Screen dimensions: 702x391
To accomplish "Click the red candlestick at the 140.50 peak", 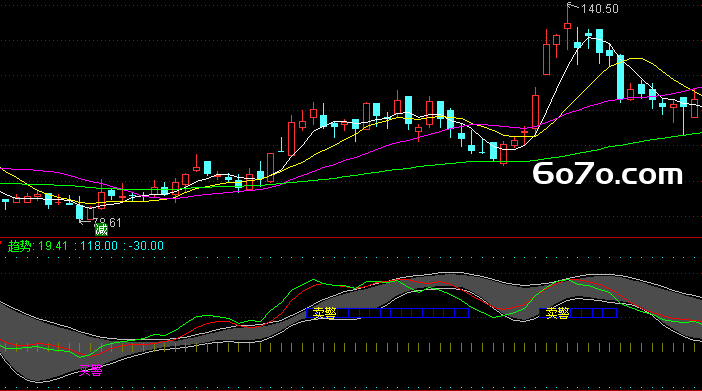I will (567, 26).
